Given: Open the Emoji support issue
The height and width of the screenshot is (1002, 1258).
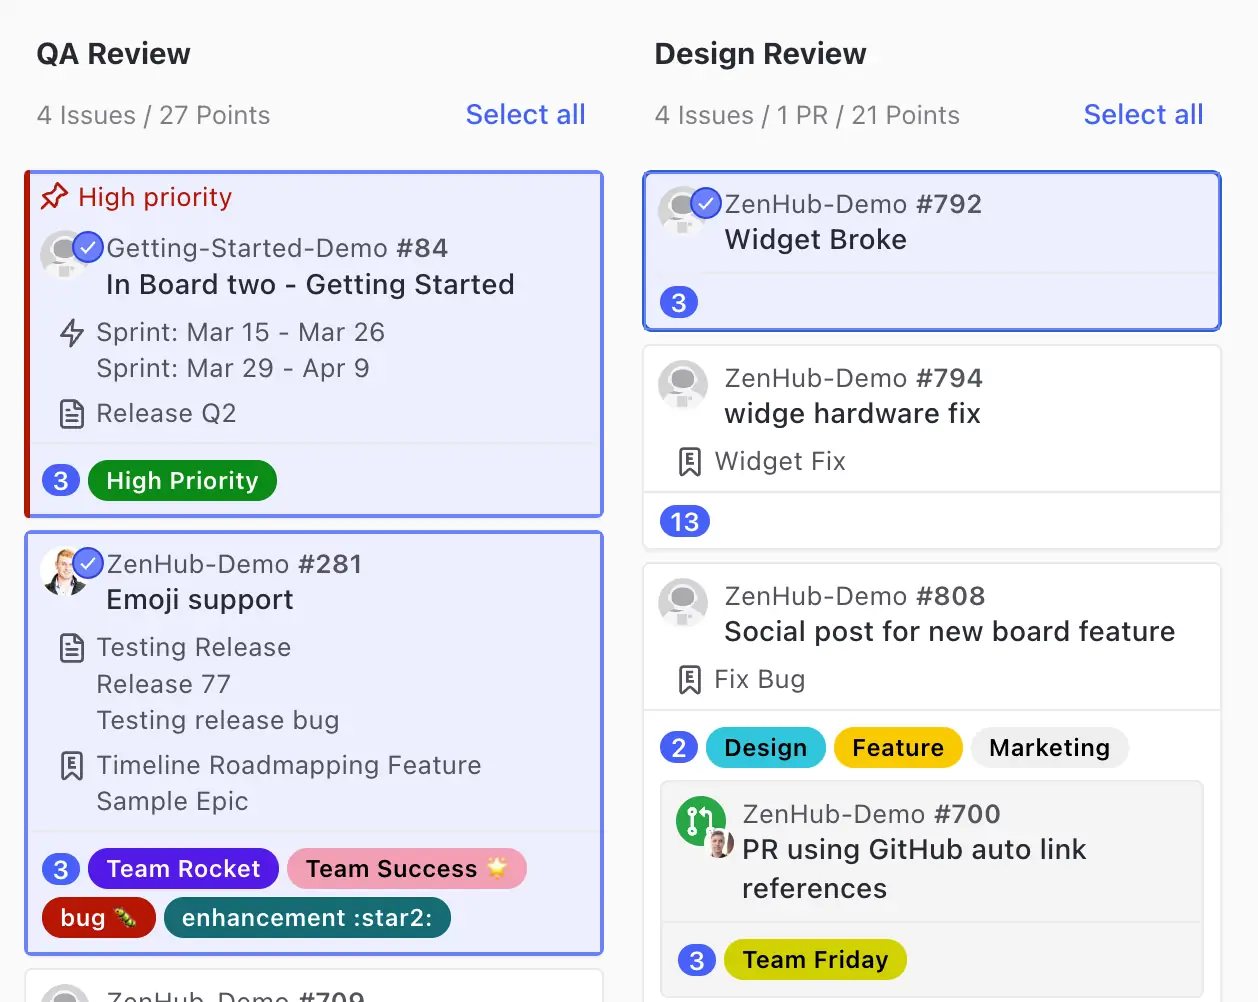Looking at the screenshot, I should (x=200, y=600).
